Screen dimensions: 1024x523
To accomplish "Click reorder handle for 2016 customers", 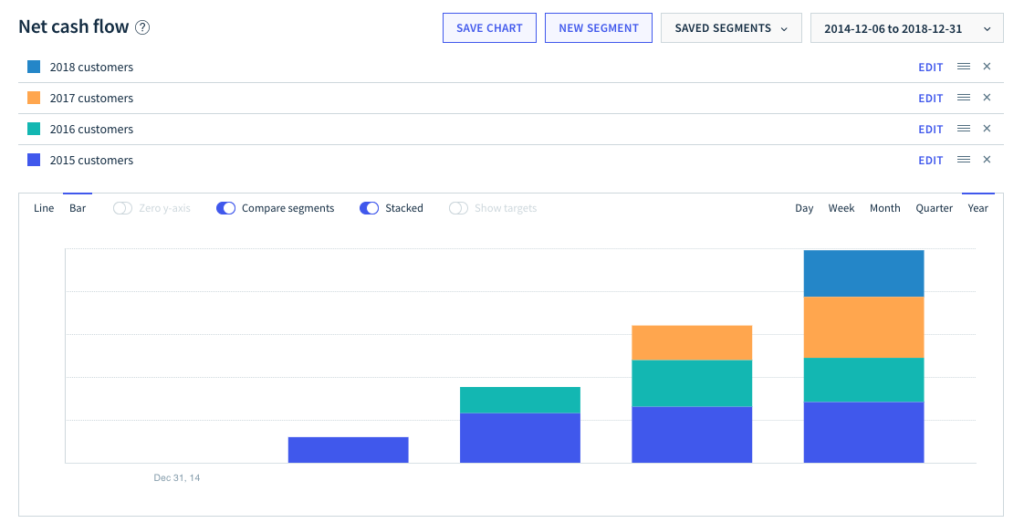I will [x=963, y=129].
